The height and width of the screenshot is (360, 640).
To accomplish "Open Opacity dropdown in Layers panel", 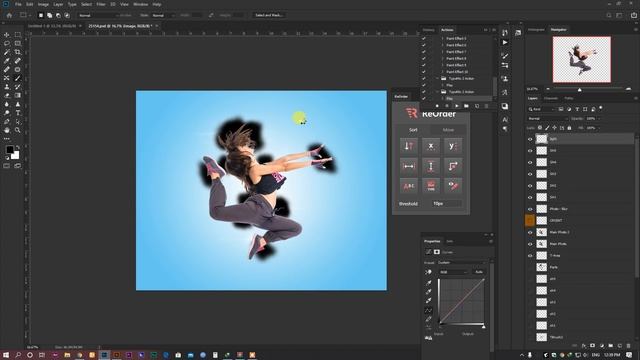I will (598, 119).
